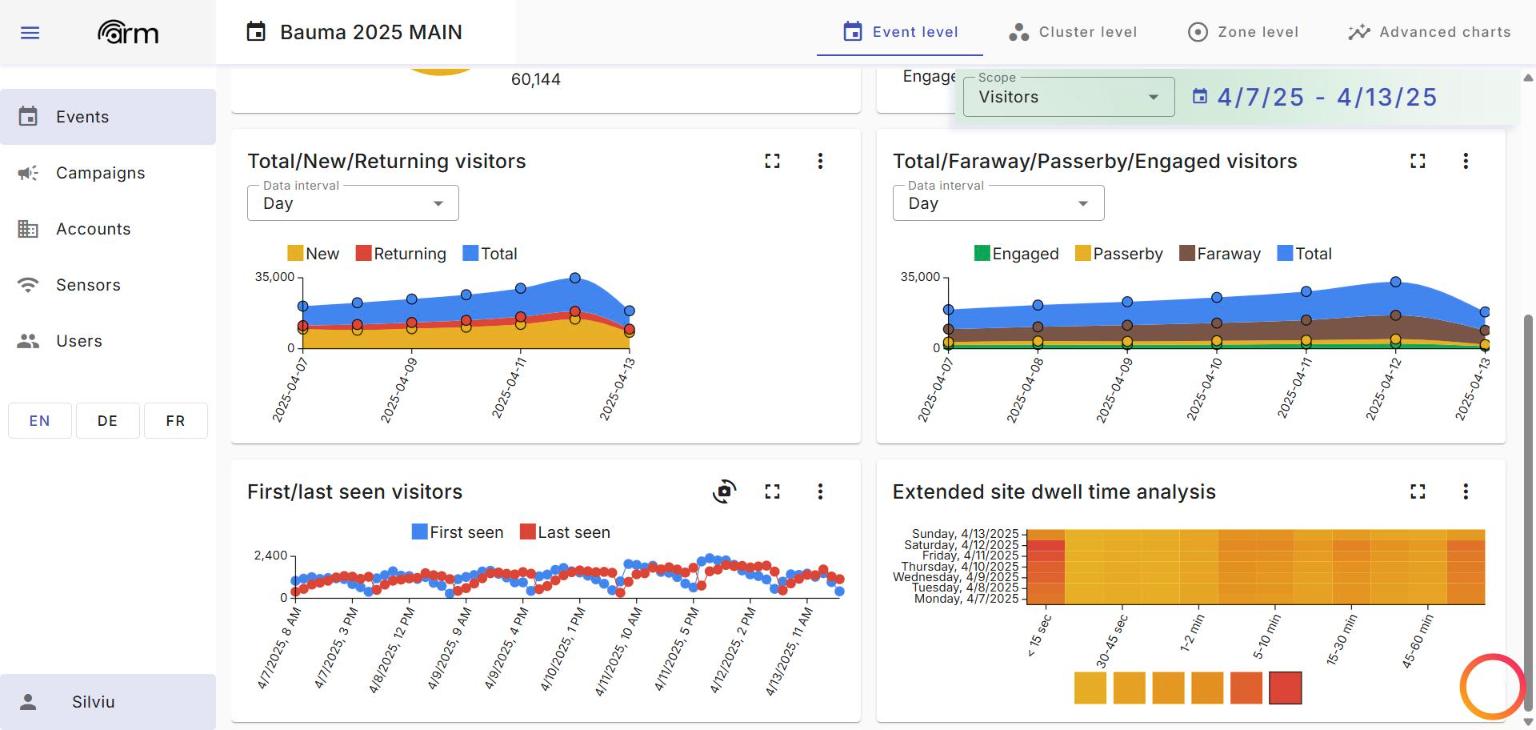Screen dimensions: 1536x730
Task: Click the circular floating button at bottom right
Action: pyautogui.click(x=1492, y=686)
